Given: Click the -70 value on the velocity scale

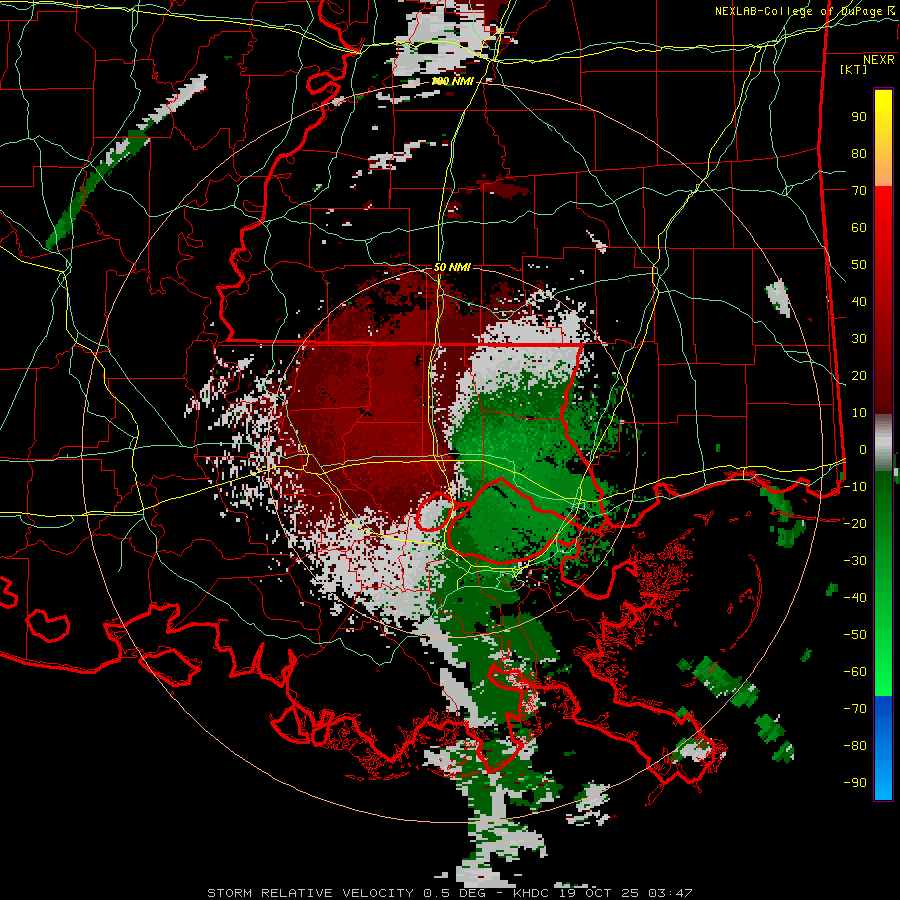Looking at the screenshot, I should pyautogui.click(x=855, y=709).
